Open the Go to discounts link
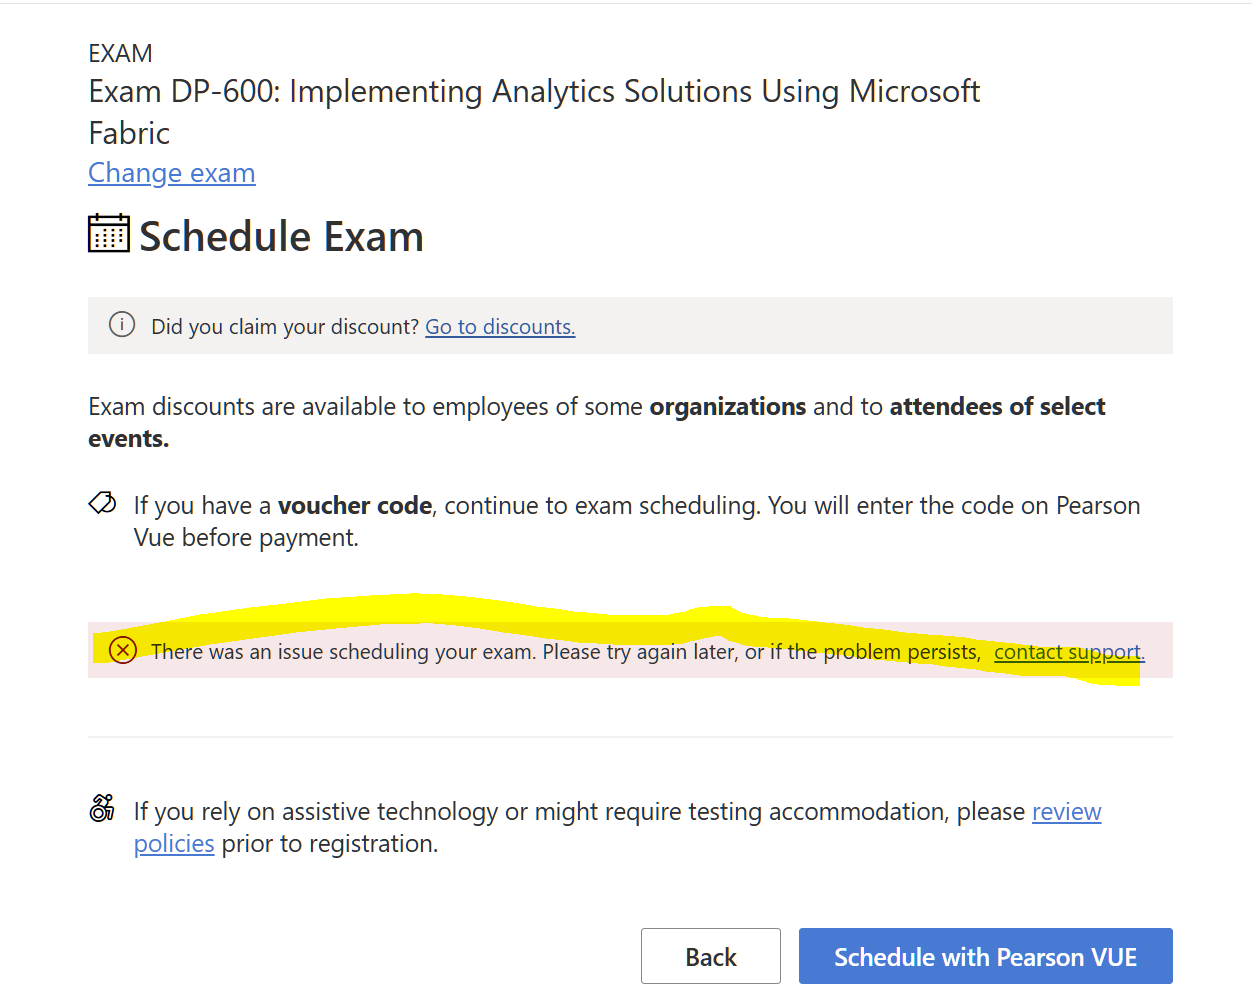1252x1002 pixels. click(x=500, y=327)
